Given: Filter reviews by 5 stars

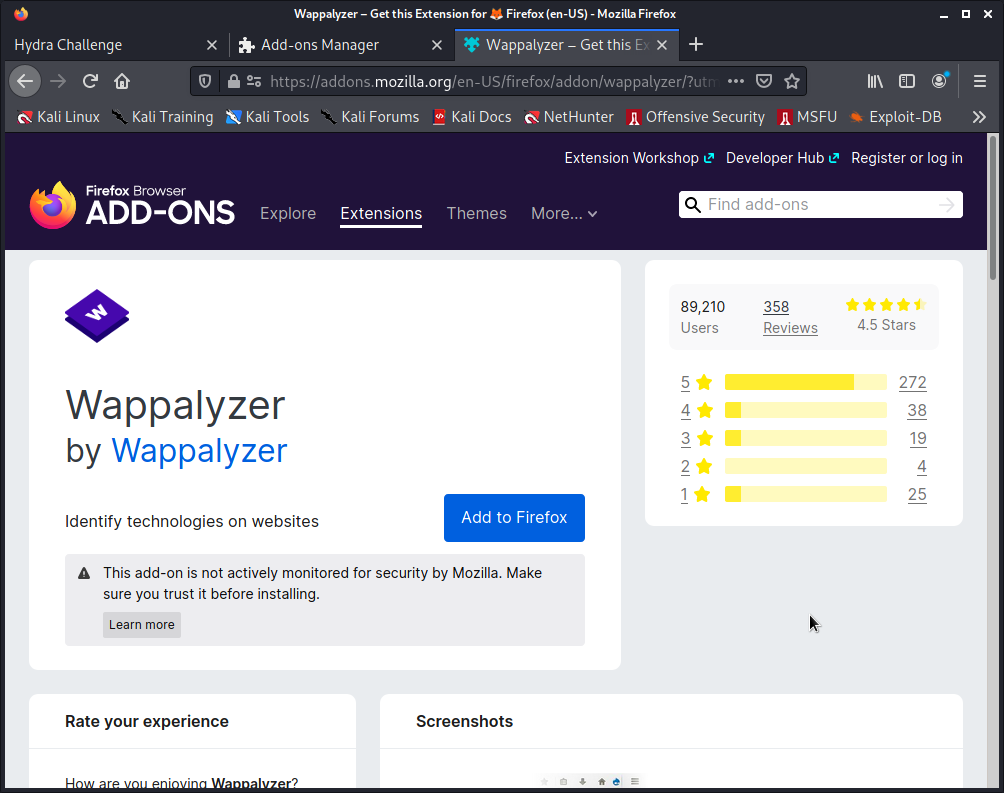Looking at the screenshot, I should (x=697, y=382).
